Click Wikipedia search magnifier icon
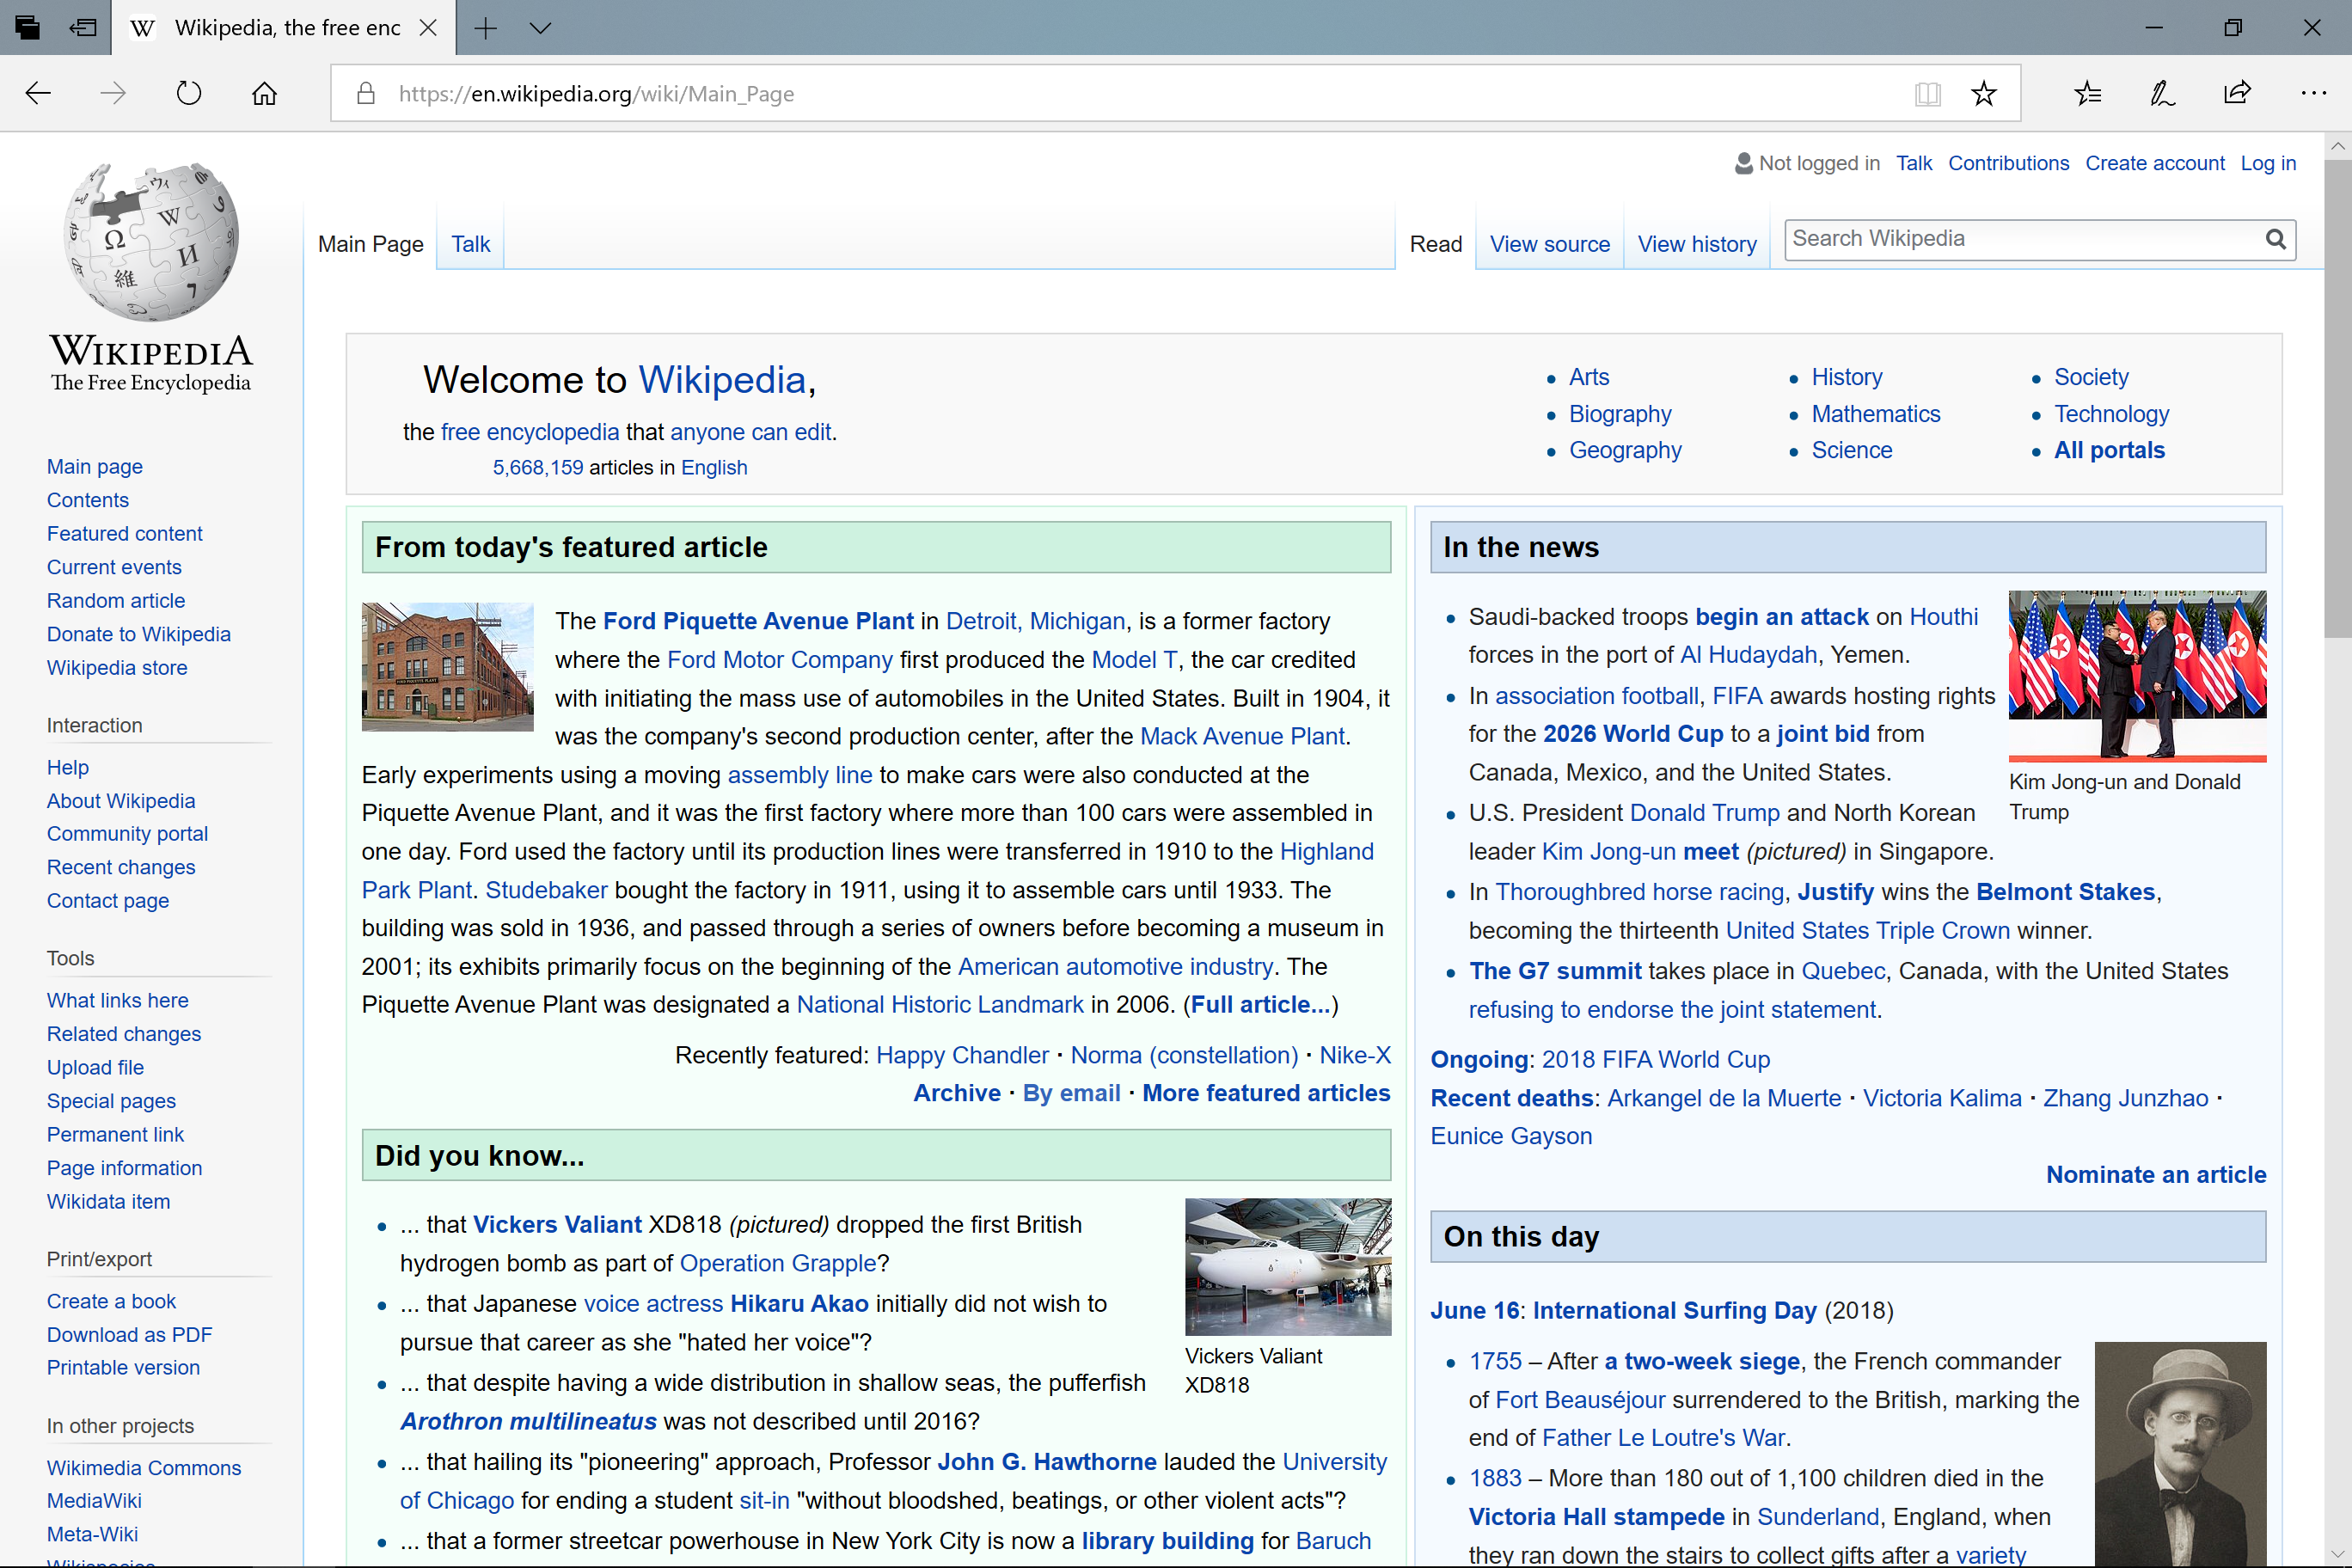The image size is (2352, 1568). [x=2275, y=239]
